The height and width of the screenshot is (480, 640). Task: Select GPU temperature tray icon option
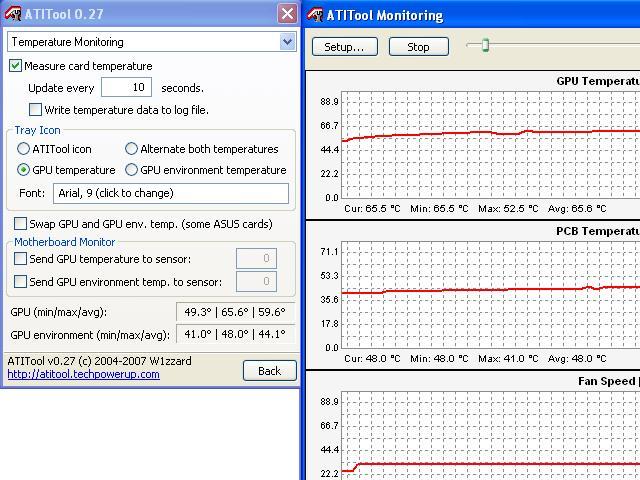23,170
